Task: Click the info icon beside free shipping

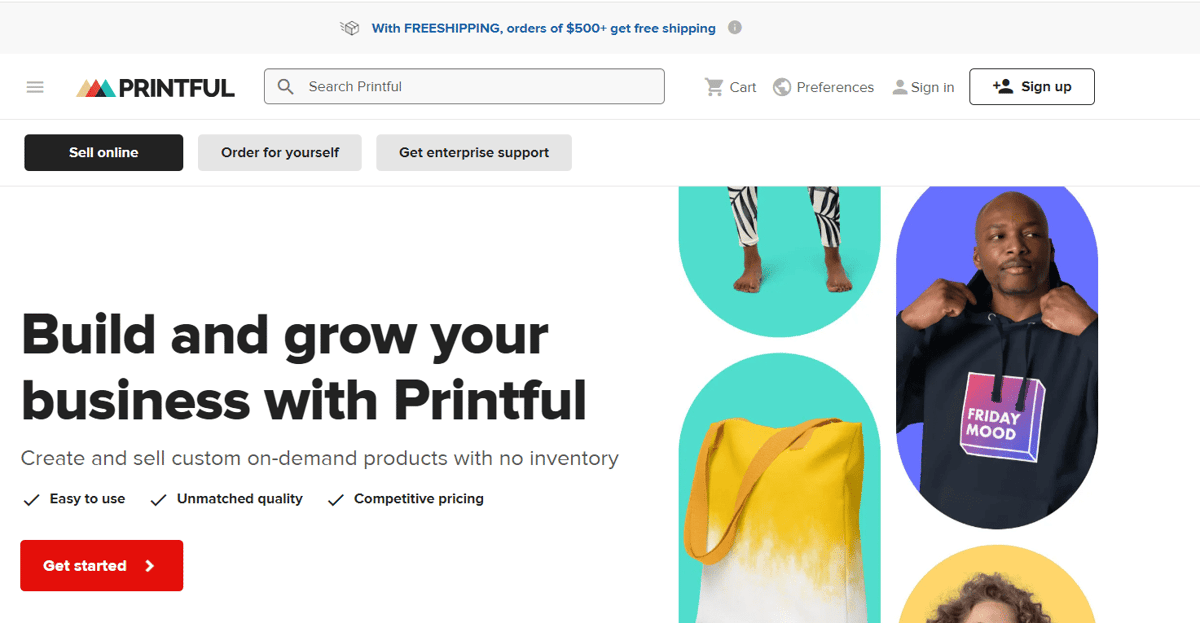Action: (735, 28)
